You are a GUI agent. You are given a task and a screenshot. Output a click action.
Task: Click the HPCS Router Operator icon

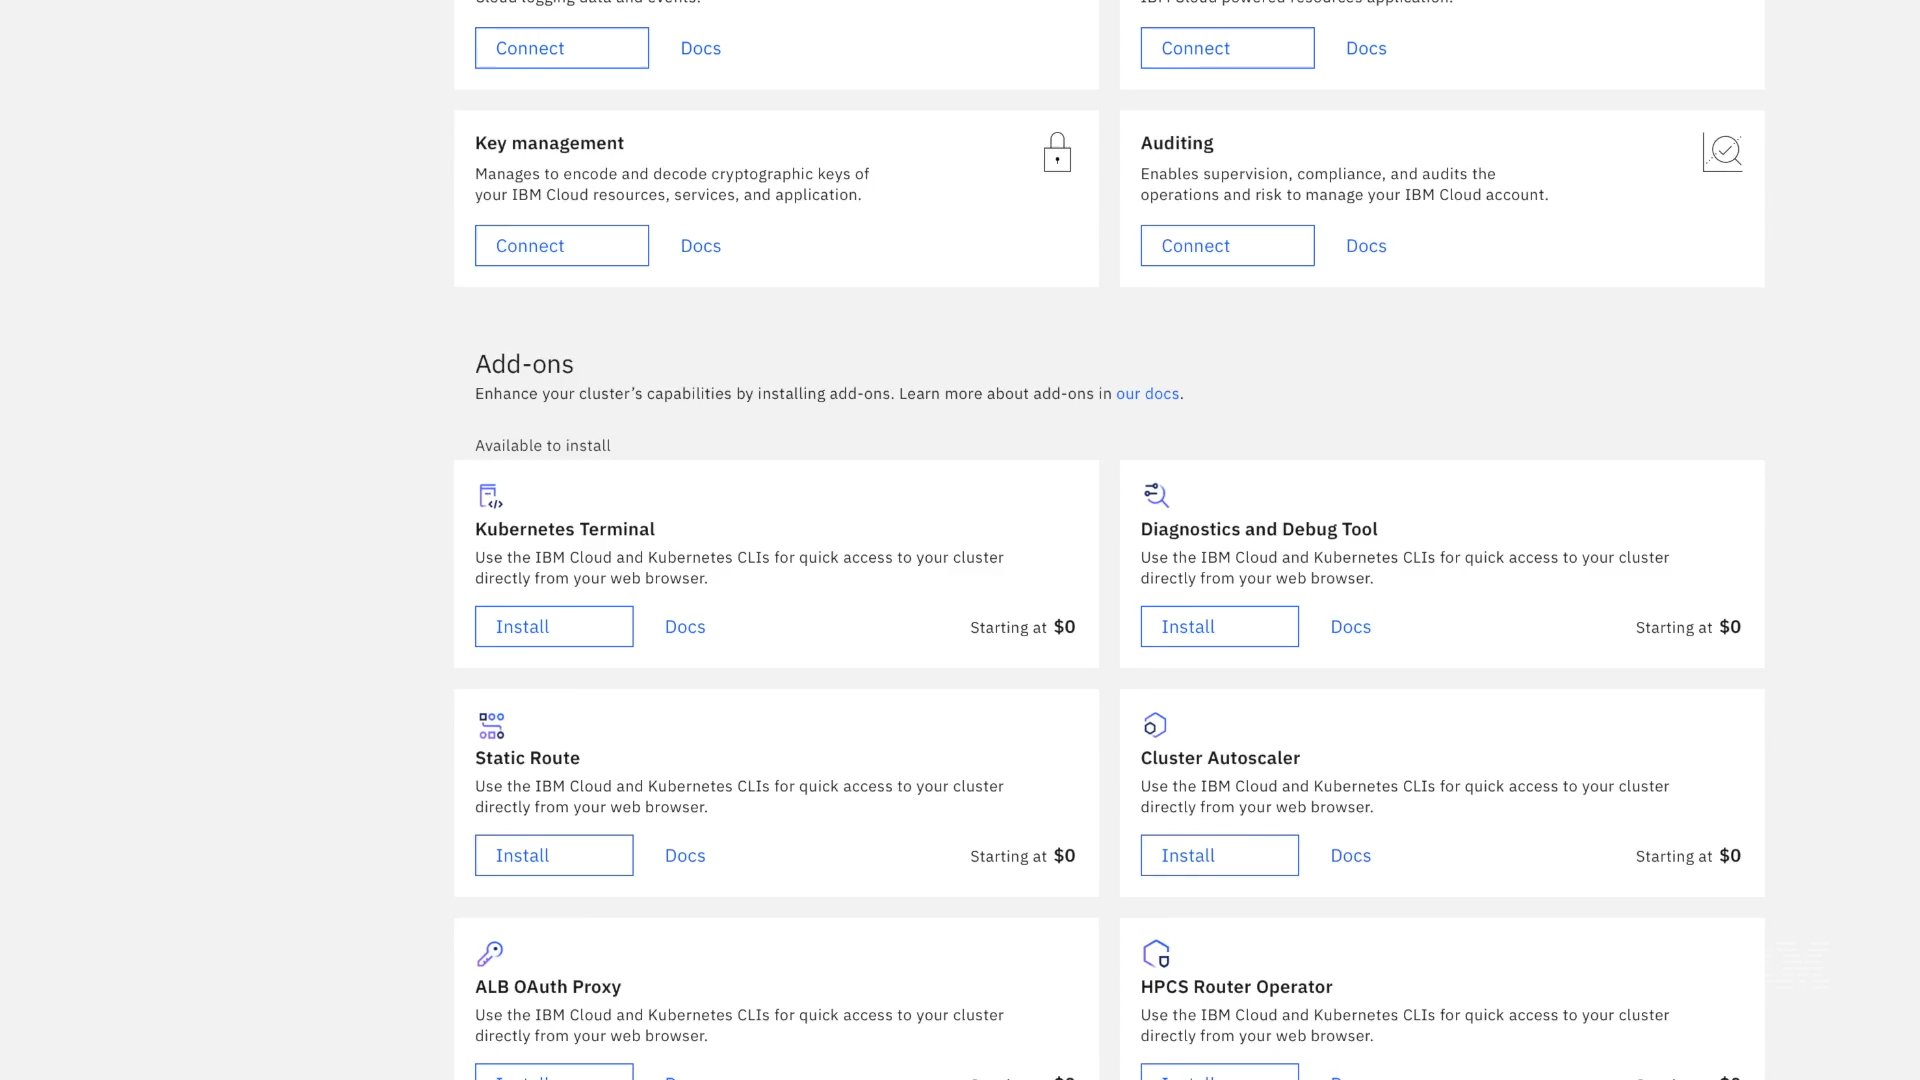(x=1156, y=954)
